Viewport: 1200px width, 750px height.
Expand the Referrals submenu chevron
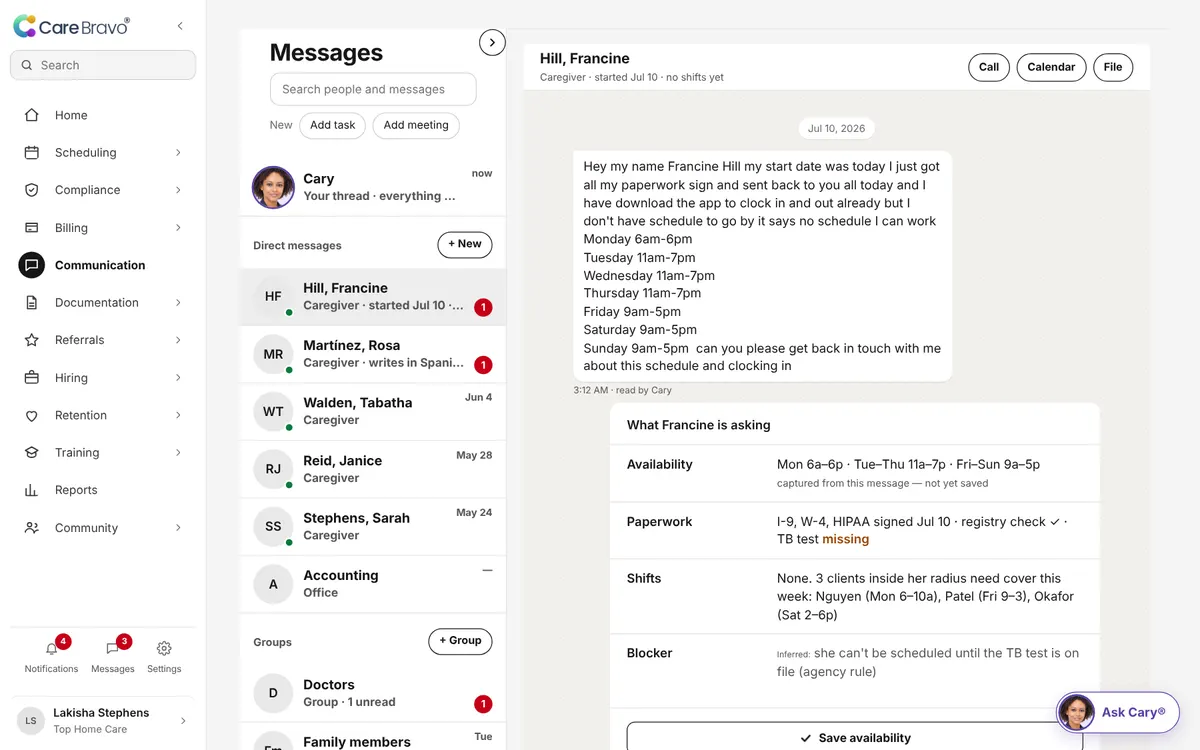coord(178,340)
